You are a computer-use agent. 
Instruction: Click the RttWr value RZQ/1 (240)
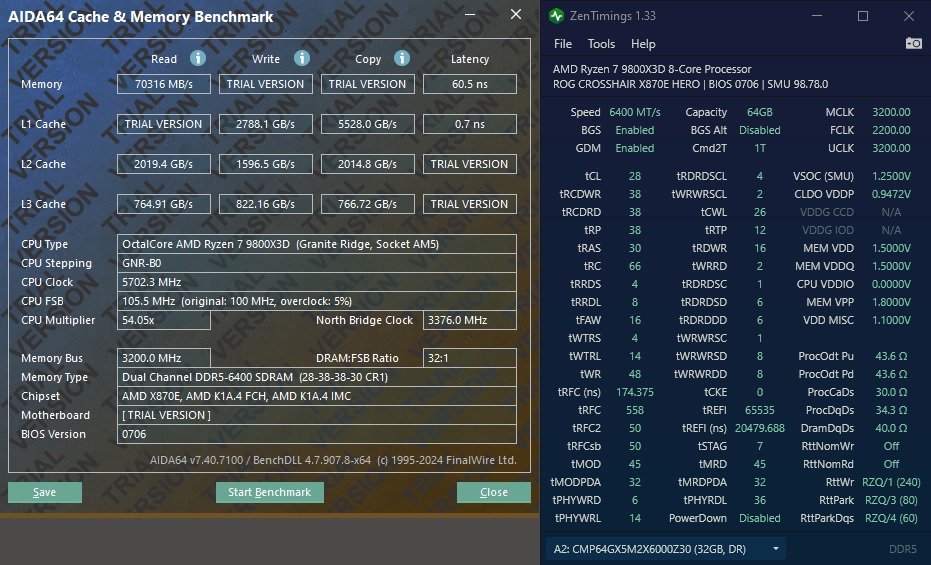[x=891, y=482]
